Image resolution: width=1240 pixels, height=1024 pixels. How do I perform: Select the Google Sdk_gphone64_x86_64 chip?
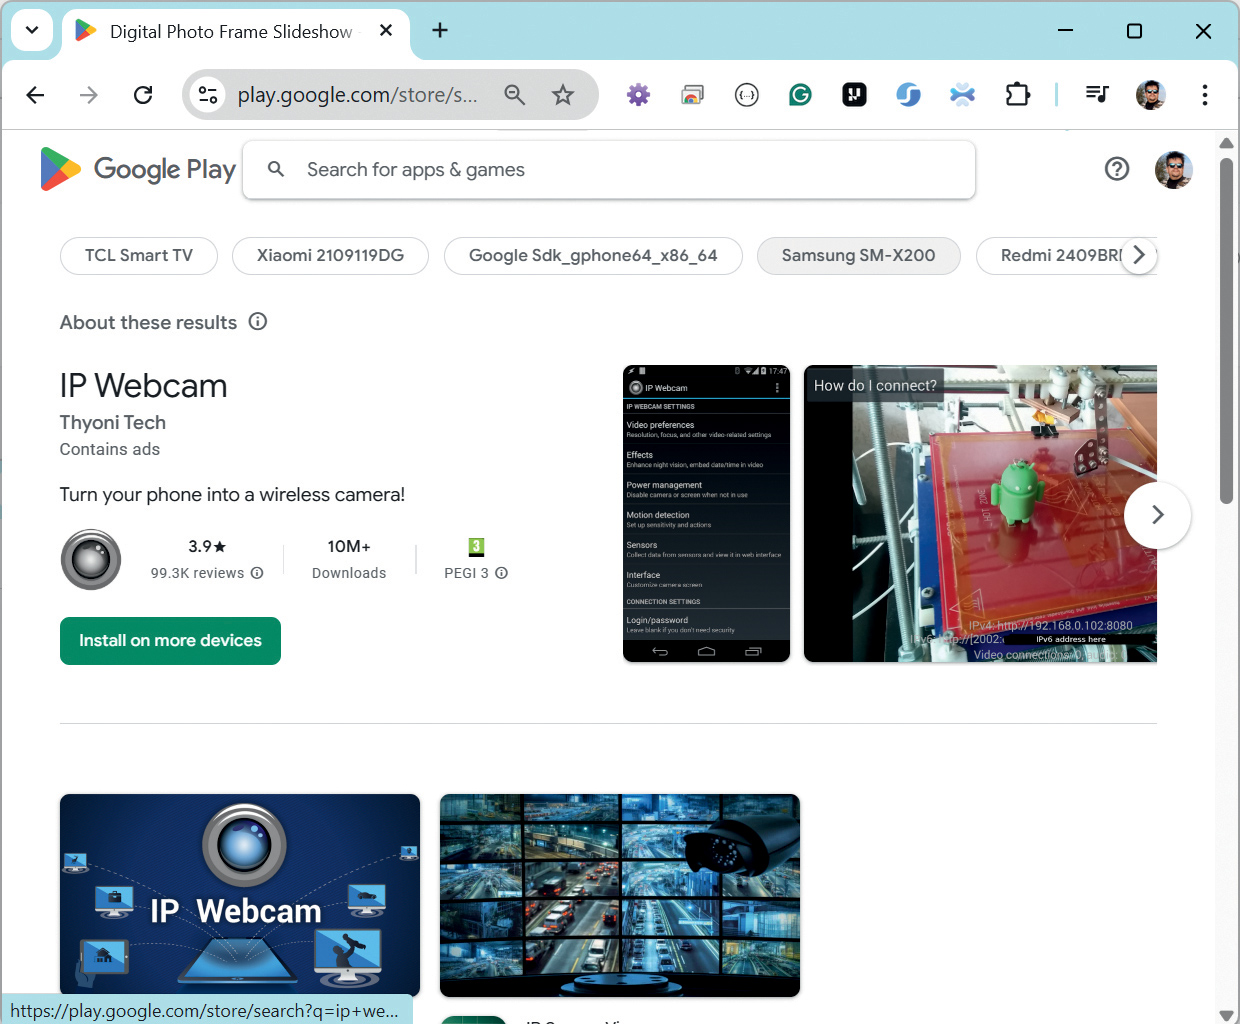click(x=593, y=255)
